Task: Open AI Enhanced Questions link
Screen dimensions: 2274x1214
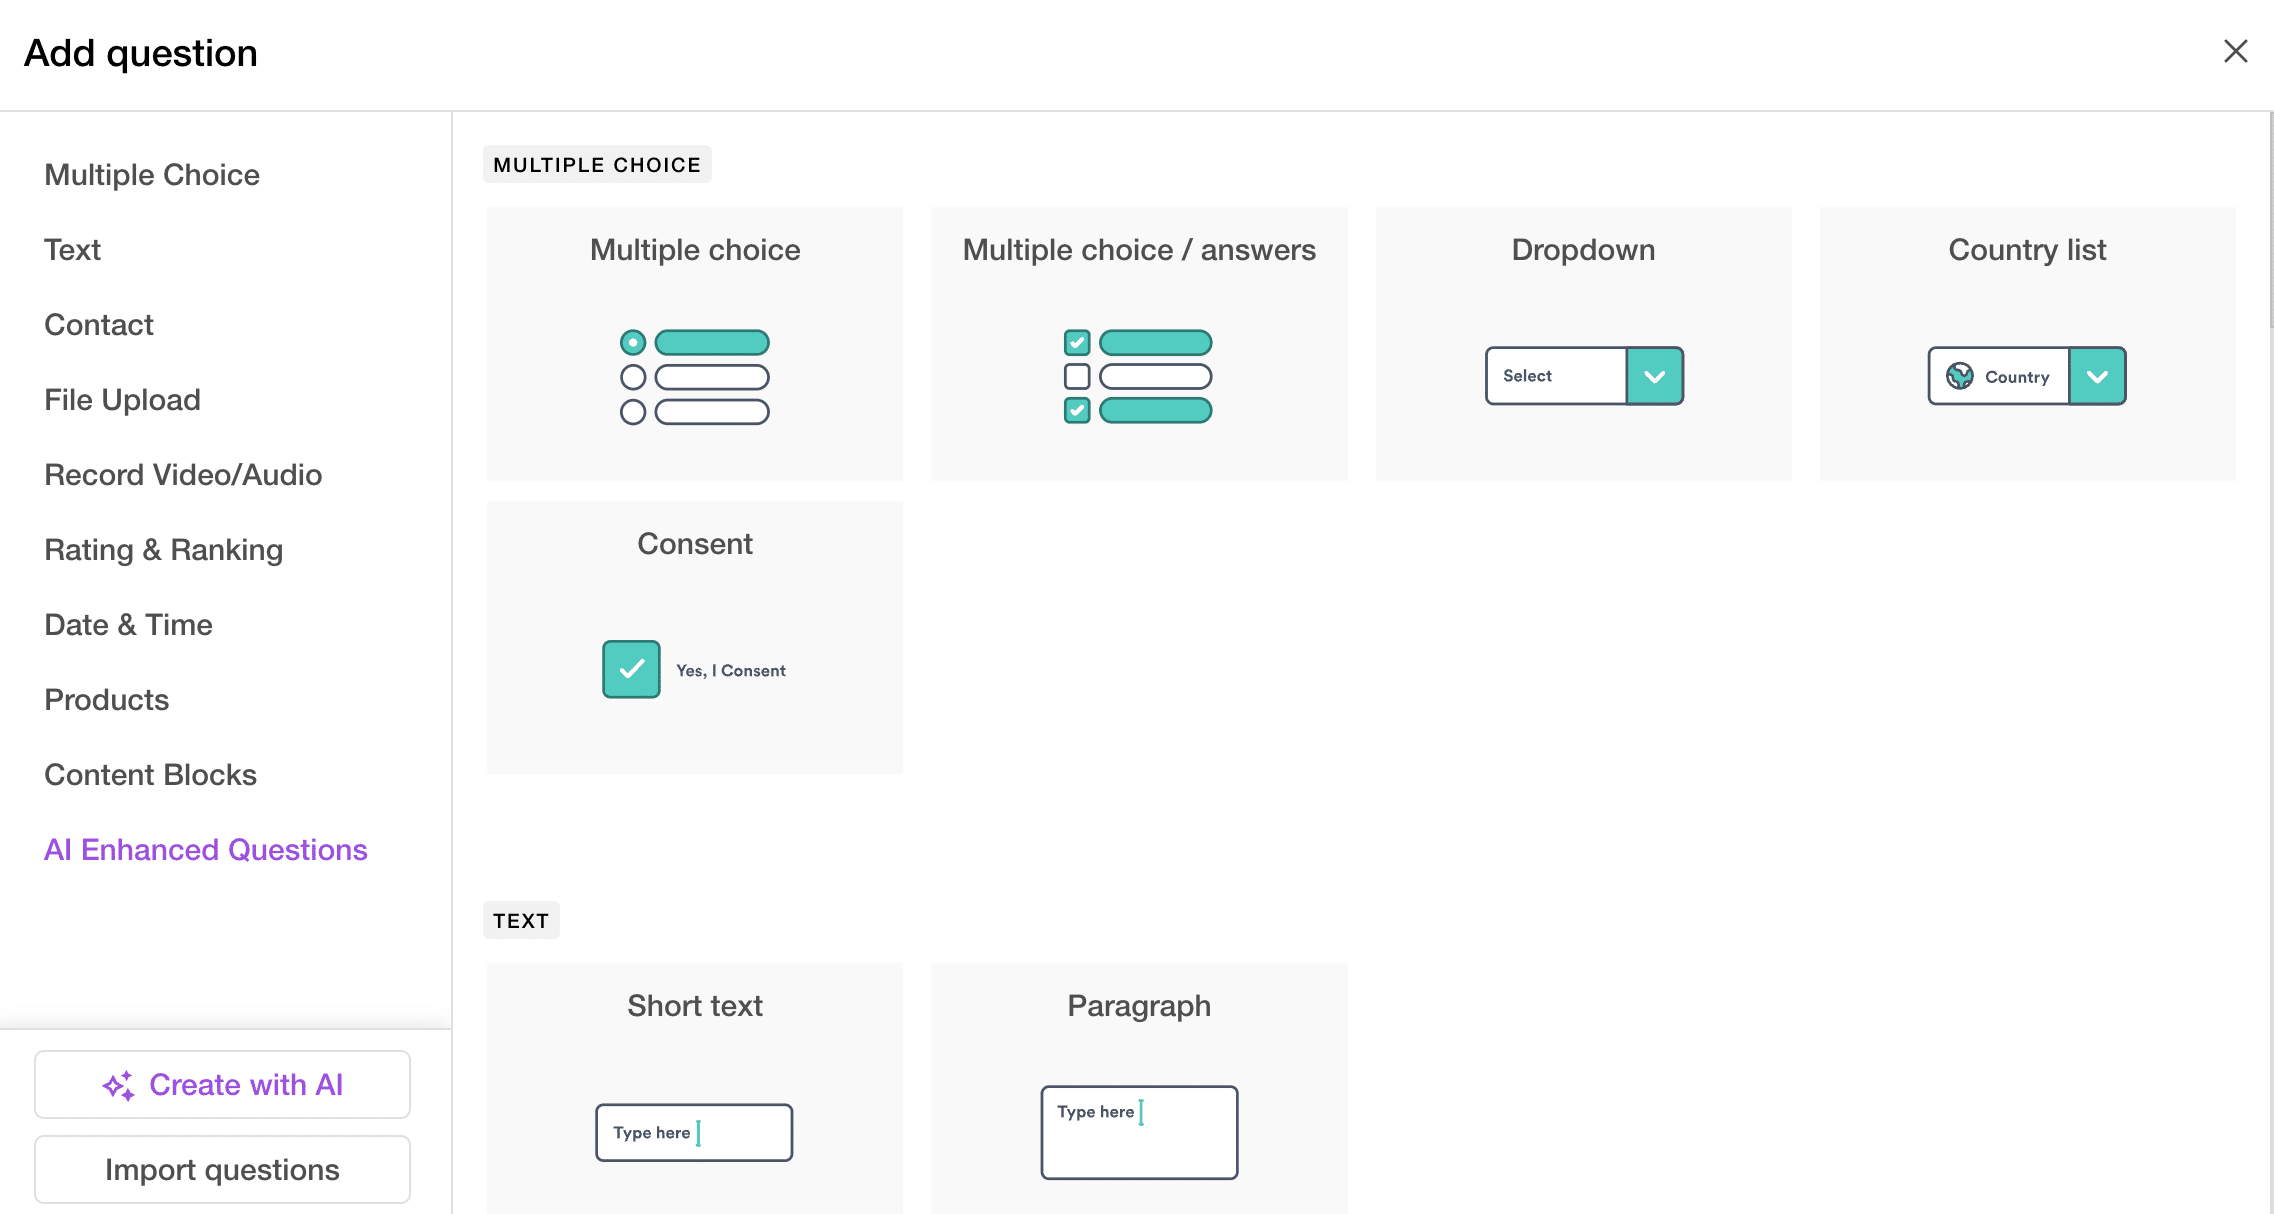Action: [x=205, y=849]
